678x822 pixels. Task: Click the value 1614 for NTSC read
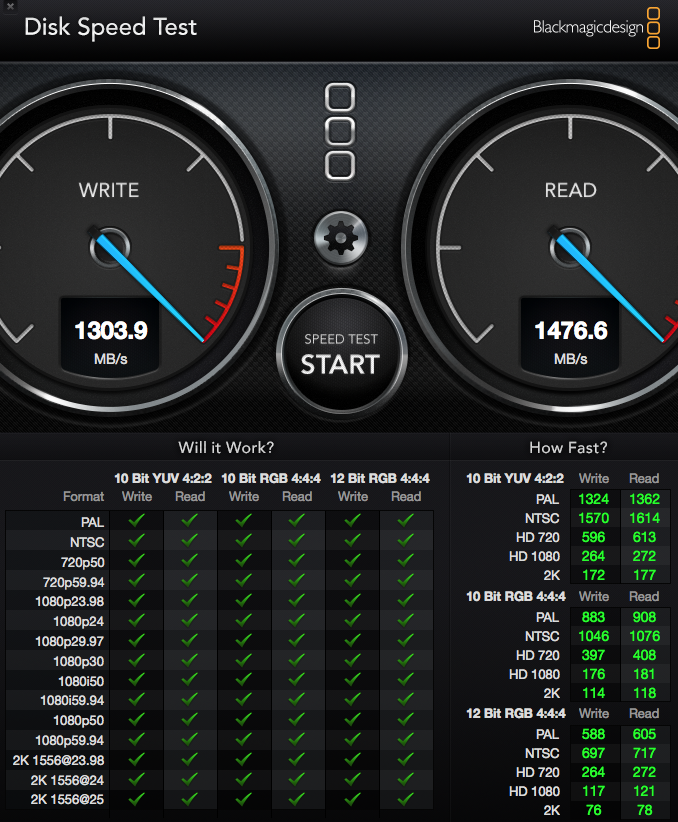644,518
